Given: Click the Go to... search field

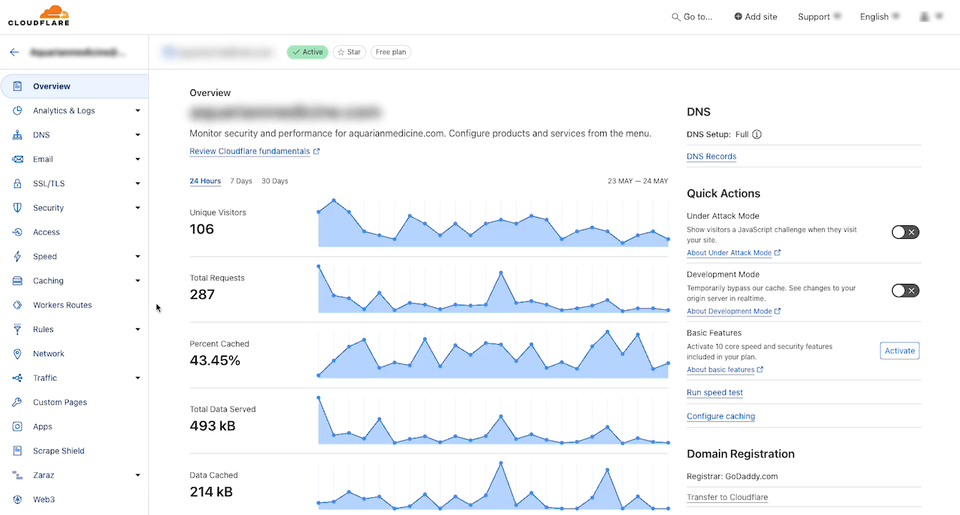Looking at the screenshot, I should tap(692, 17).
